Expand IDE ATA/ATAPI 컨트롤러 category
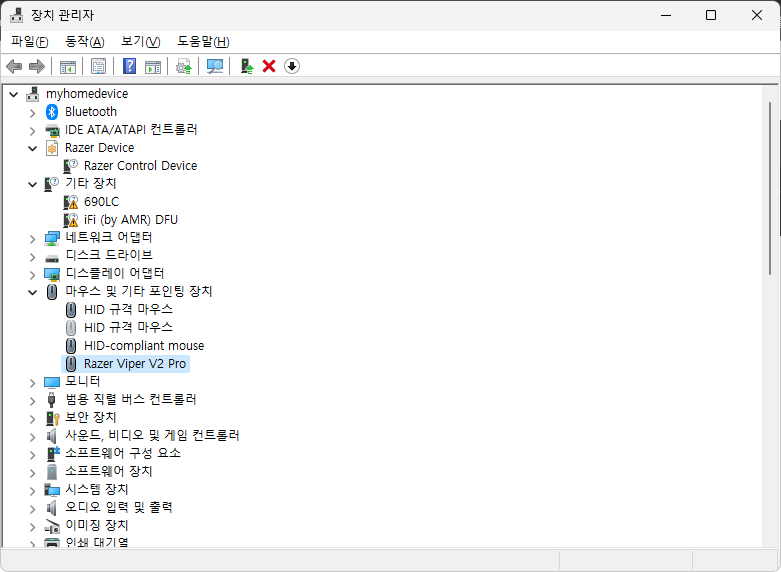 click(x=33, y=131)
